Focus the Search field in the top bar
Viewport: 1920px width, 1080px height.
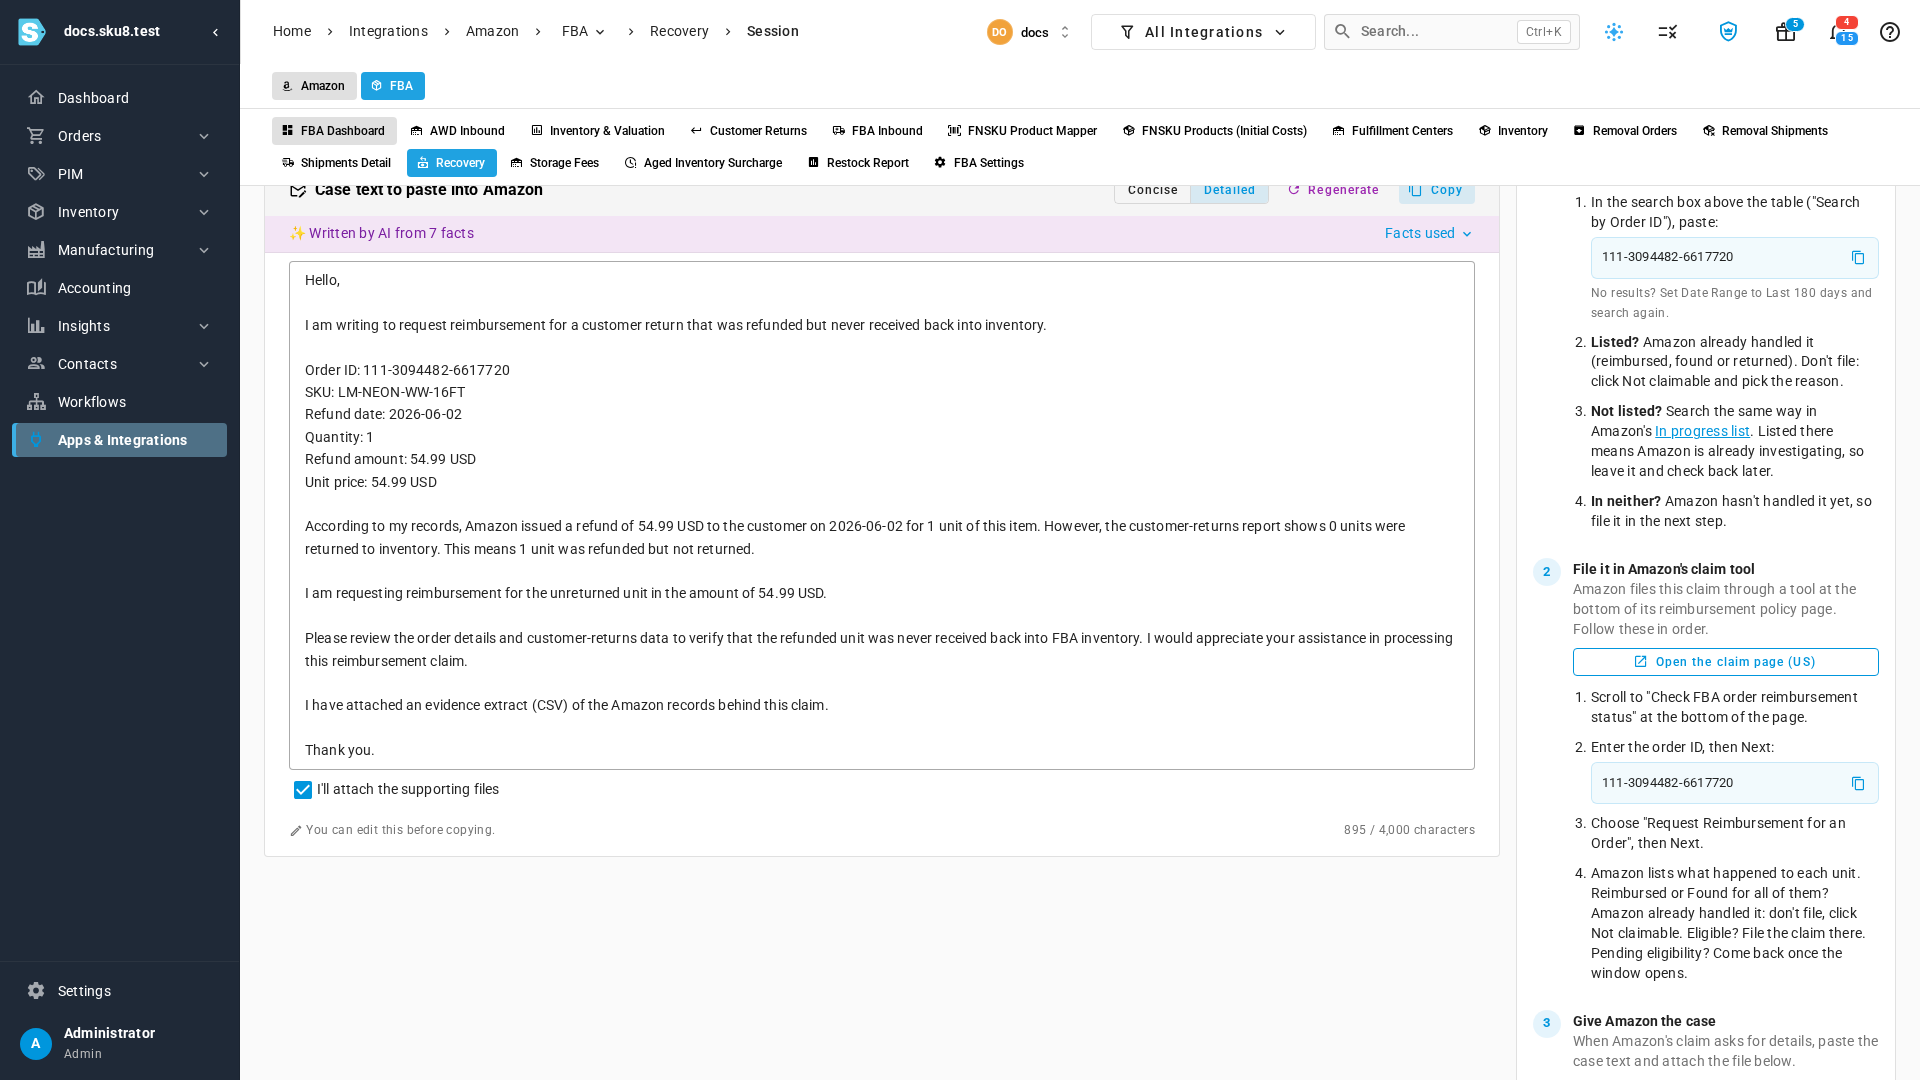point(1452,32)
